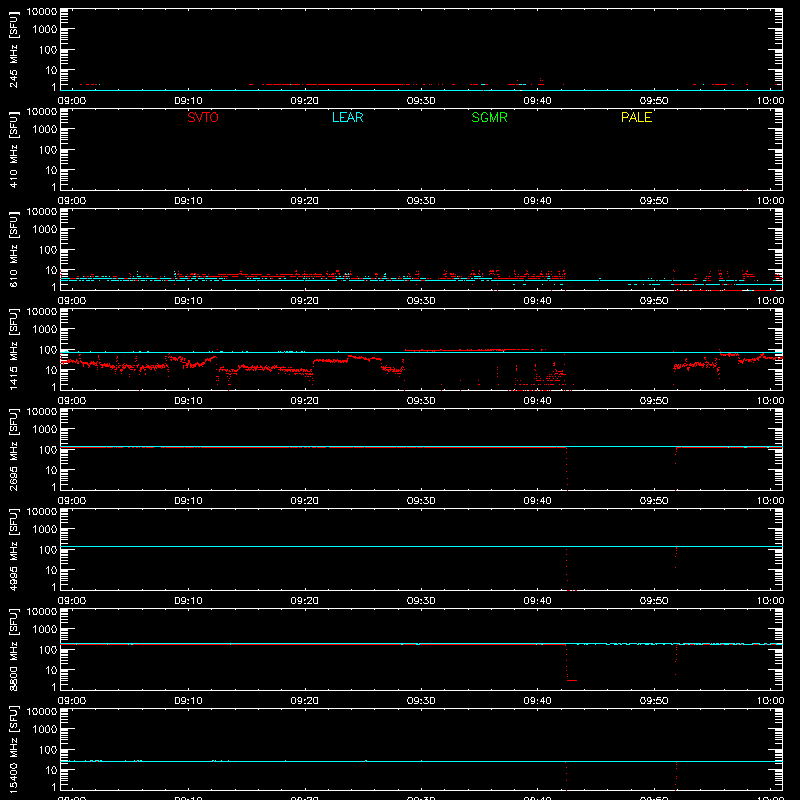Screen dimensions: 800x800
Task: Click 09:20 time label under 410 MHz panel
Action: click(305, 201)
